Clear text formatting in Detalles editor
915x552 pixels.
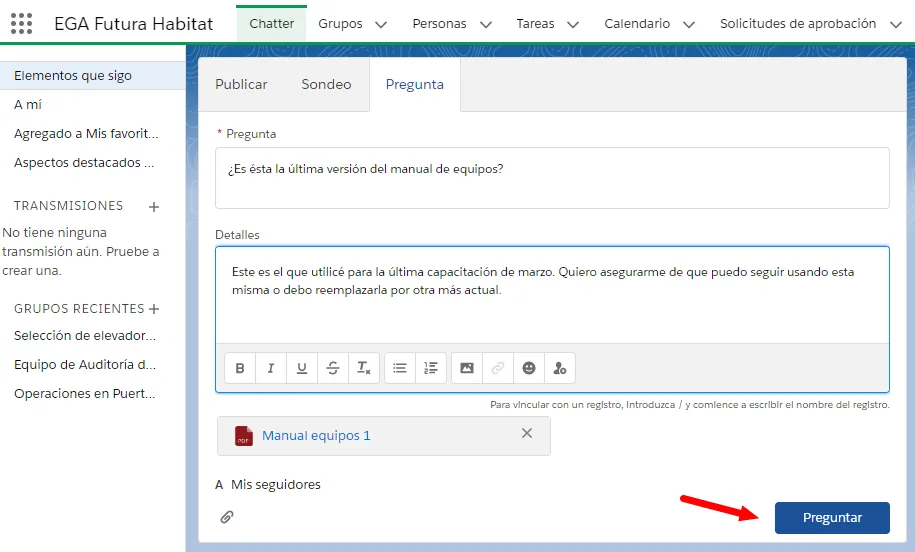click(x=364, y=368)
